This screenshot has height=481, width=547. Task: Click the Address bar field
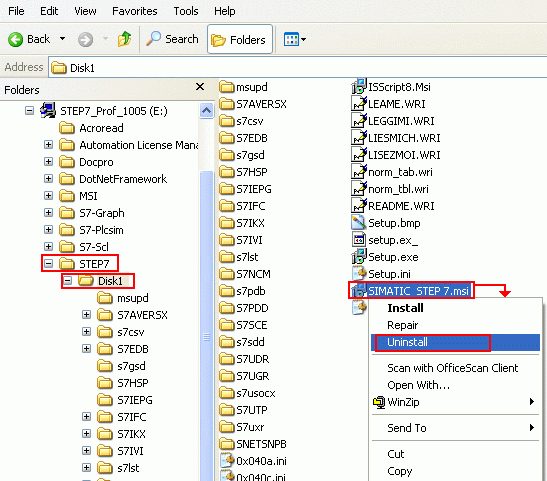point(297,68)
